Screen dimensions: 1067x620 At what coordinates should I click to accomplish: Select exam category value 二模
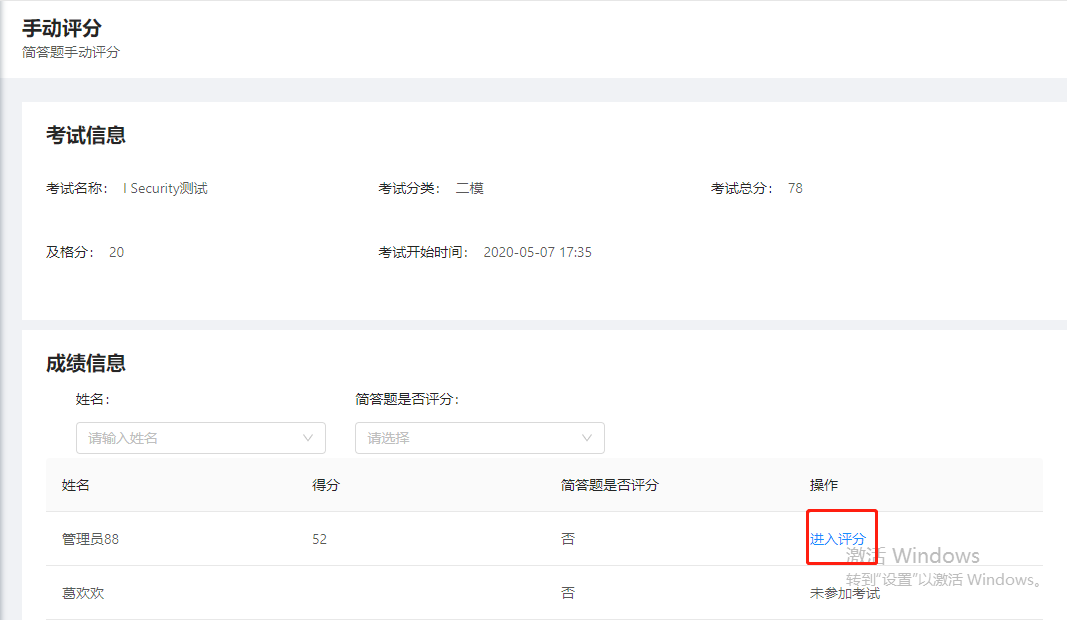[470, 189]
